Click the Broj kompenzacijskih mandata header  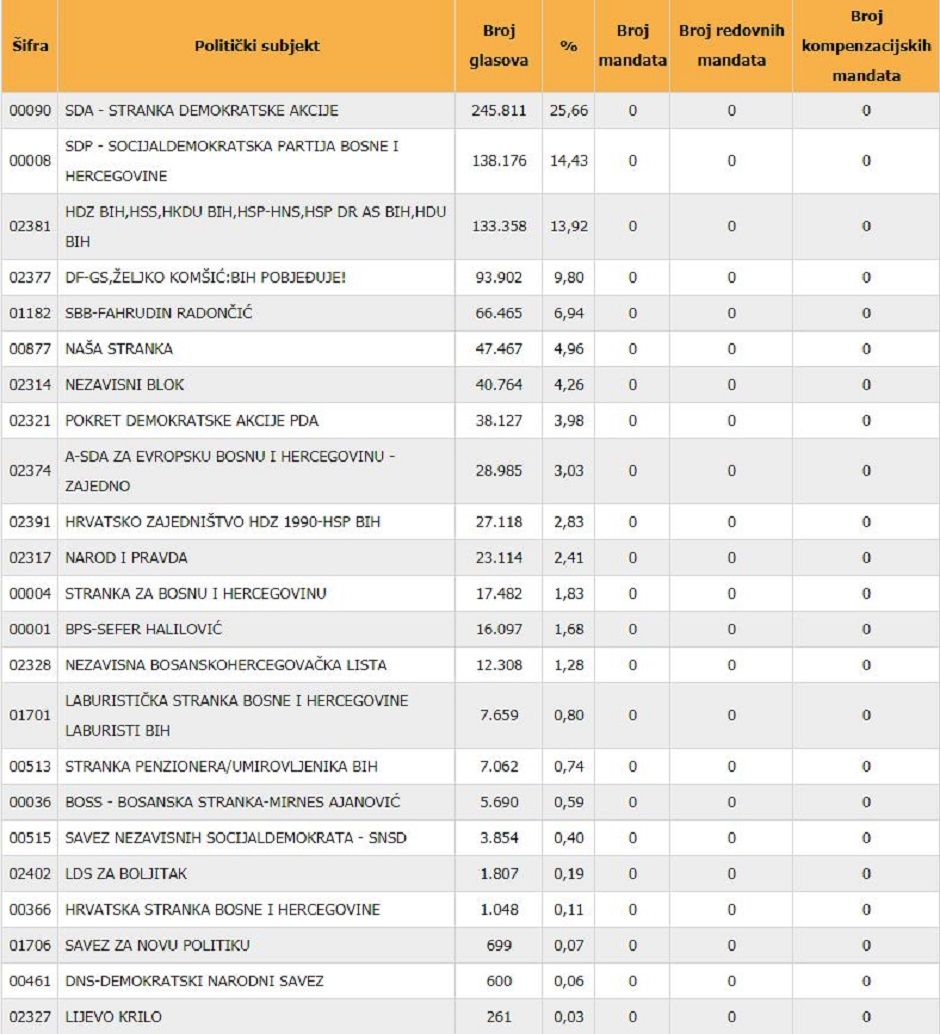click(866, 46)
